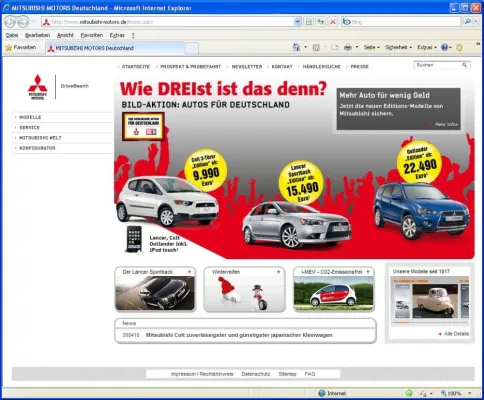This screenshot has height=400, width=484.
Task: Open the Seite dropdown menu
Action: (372, 48)
